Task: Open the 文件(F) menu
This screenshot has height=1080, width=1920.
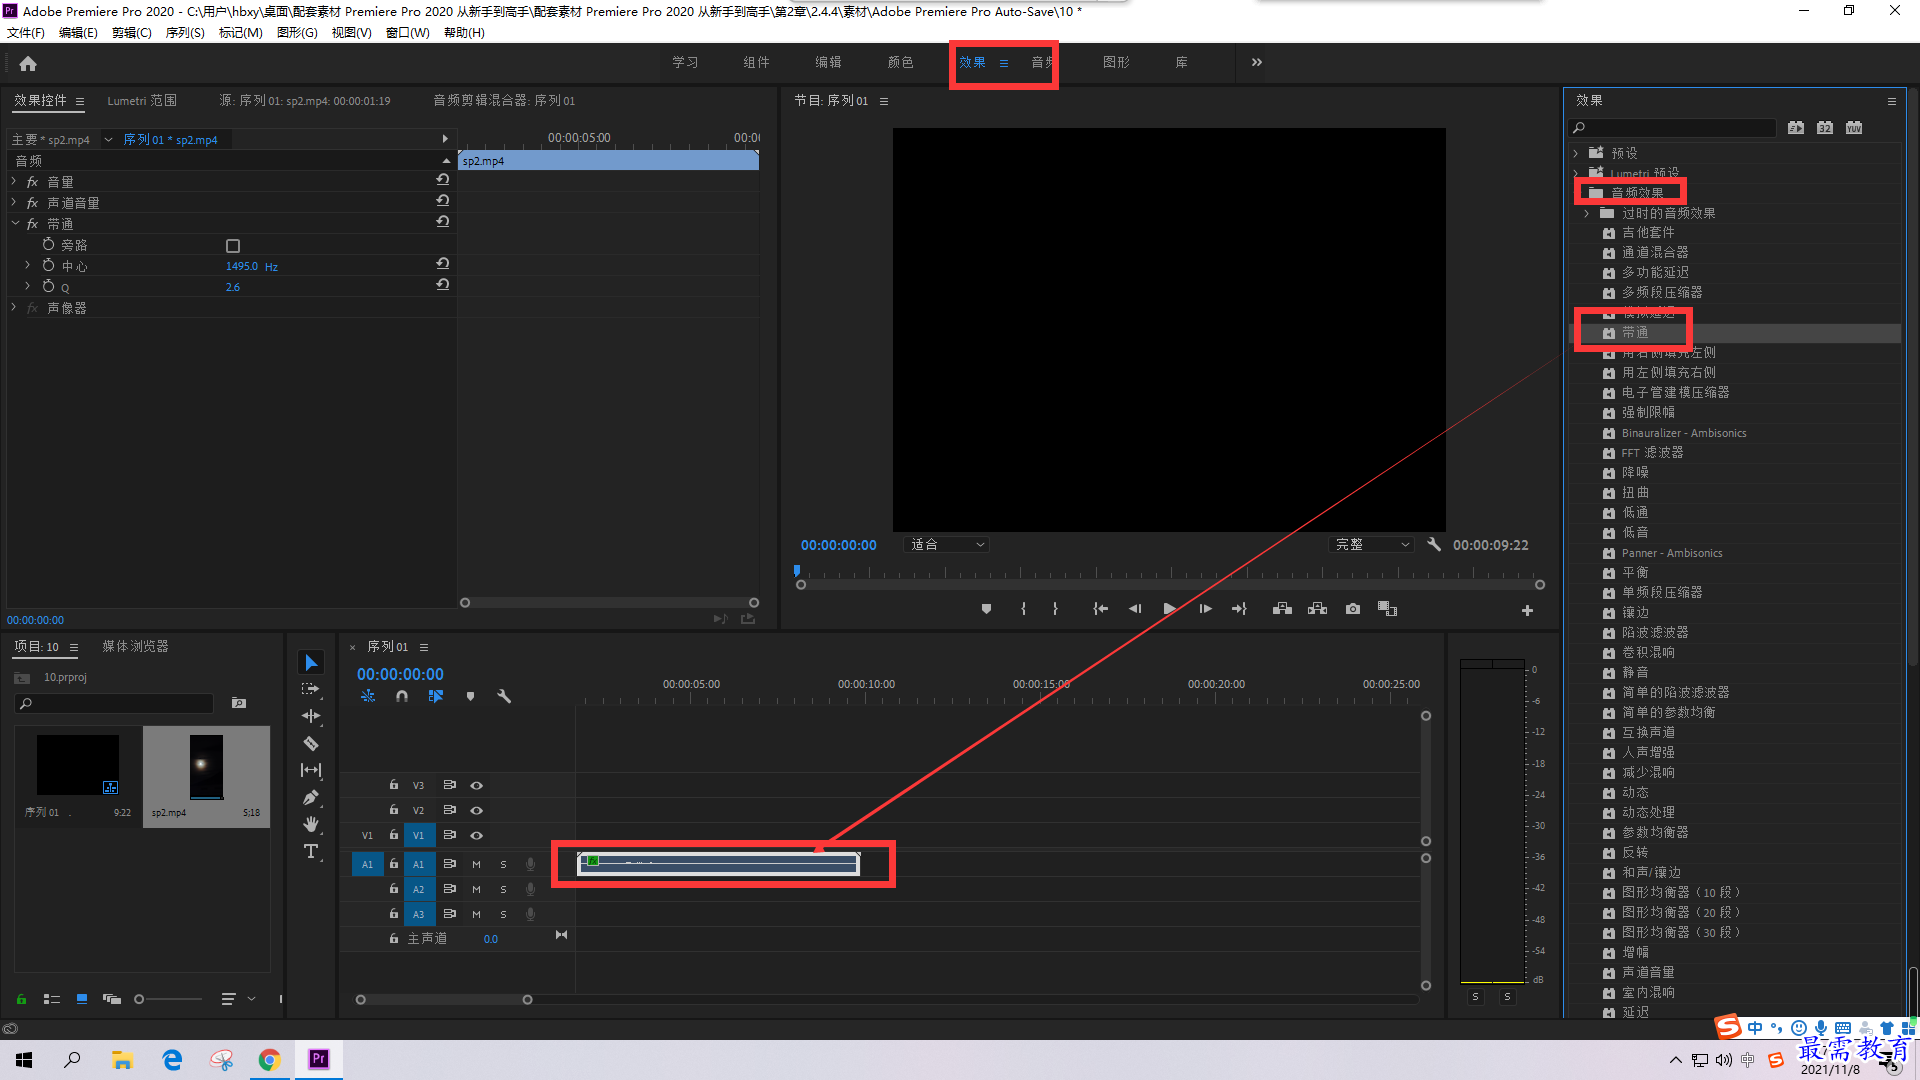Action: tap(26, 32)
